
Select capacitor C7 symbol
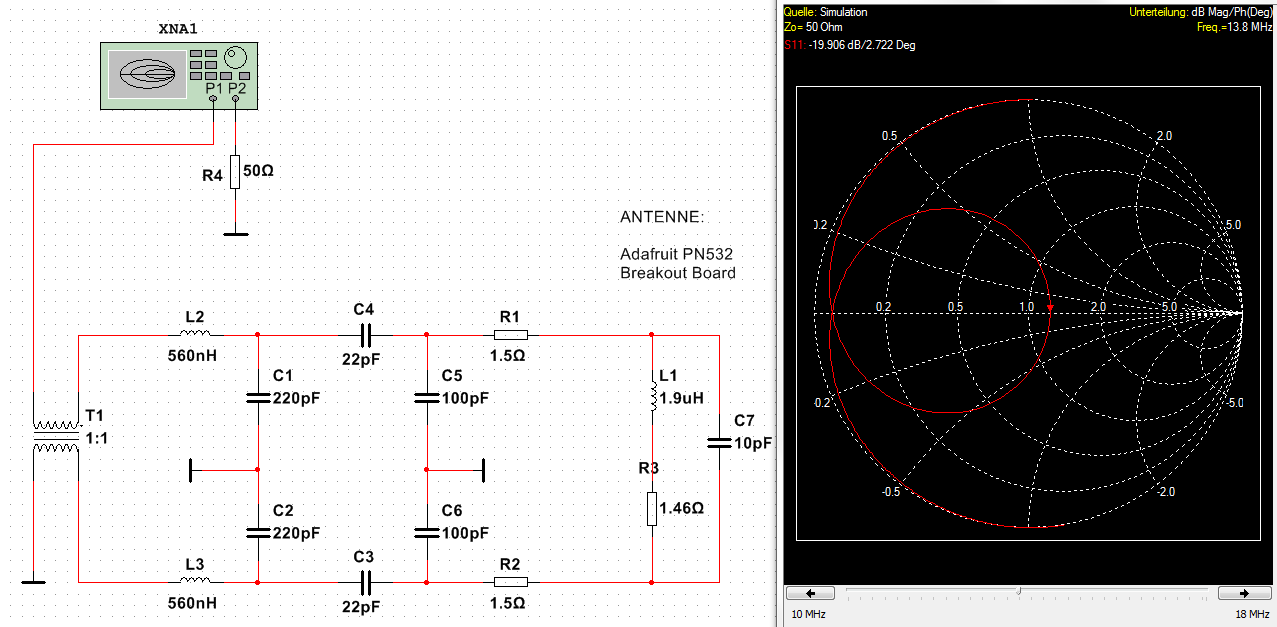pyautogui.click(x=719, y=443)
